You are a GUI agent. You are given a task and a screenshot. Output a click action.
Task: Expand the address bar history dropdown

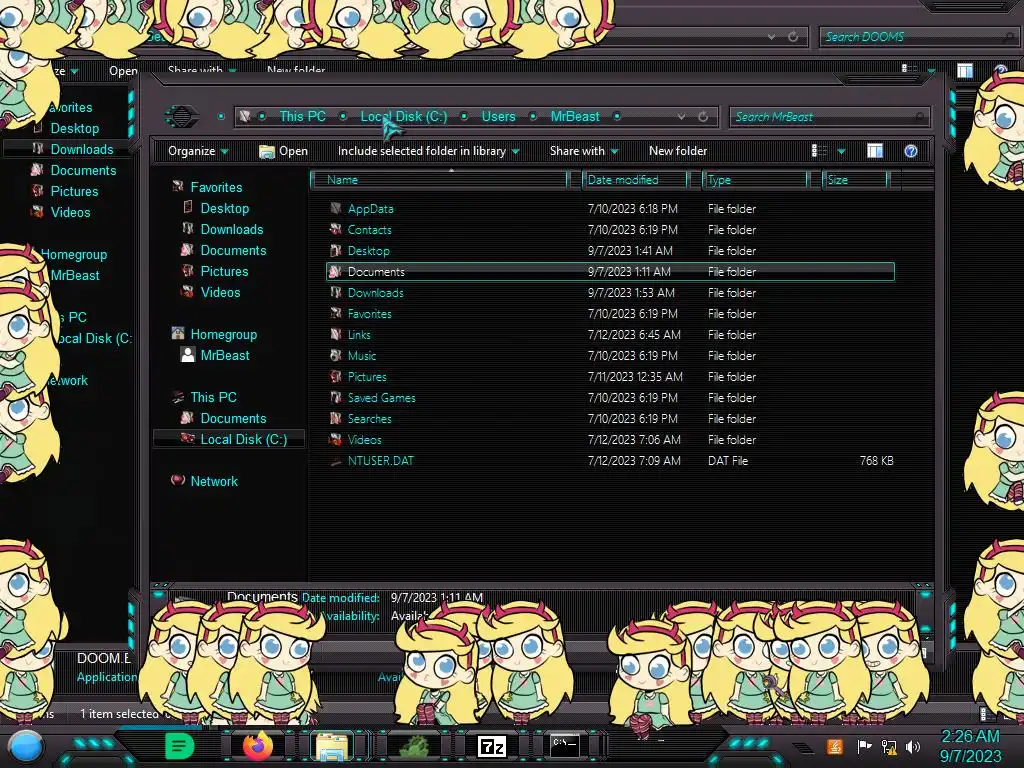681,117
